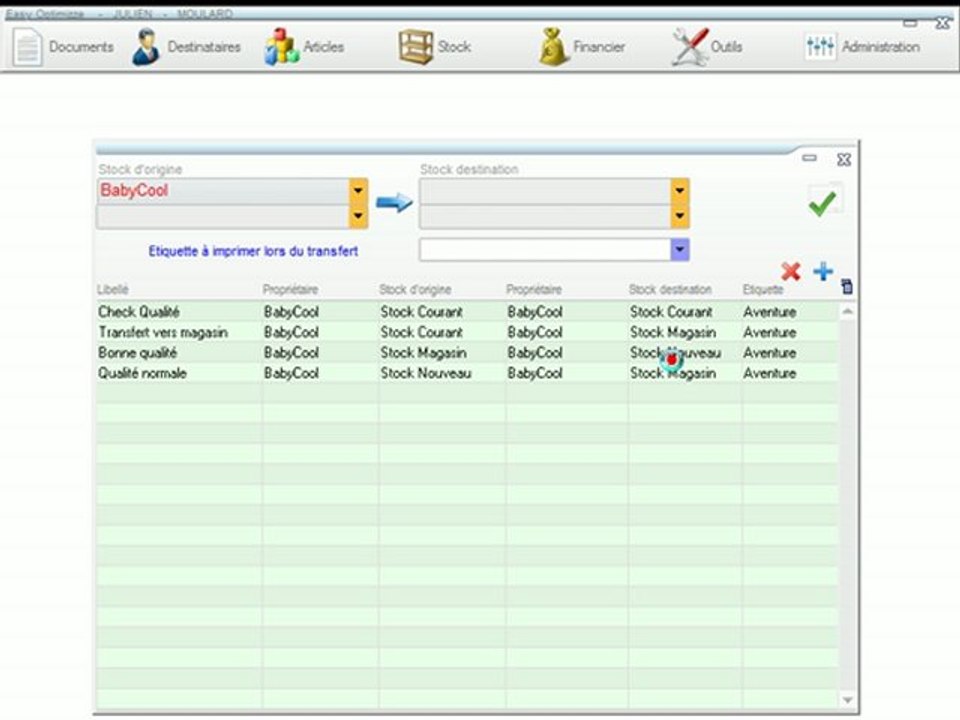The image size is (960, 720).
Task: Expand the second Stock d'origine dropdown
Action: (x=358, y=216)
